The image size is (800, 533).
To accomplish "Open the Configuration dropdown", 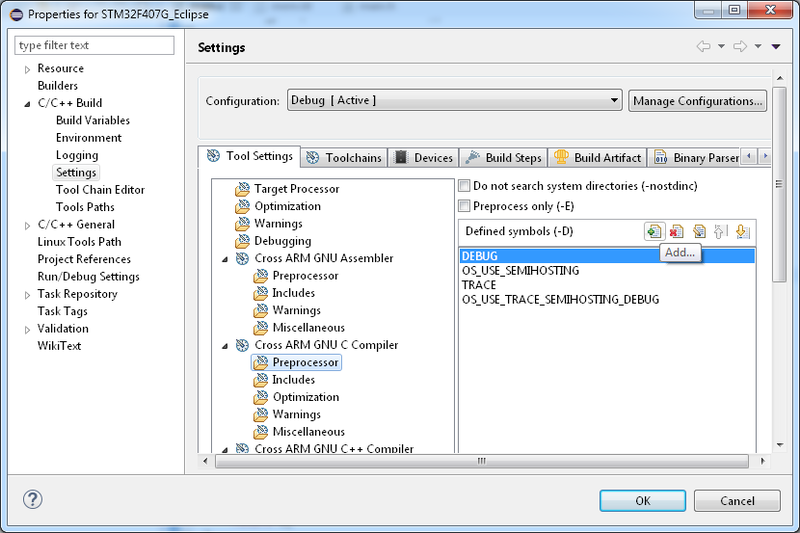I will (x=454, y=101).
